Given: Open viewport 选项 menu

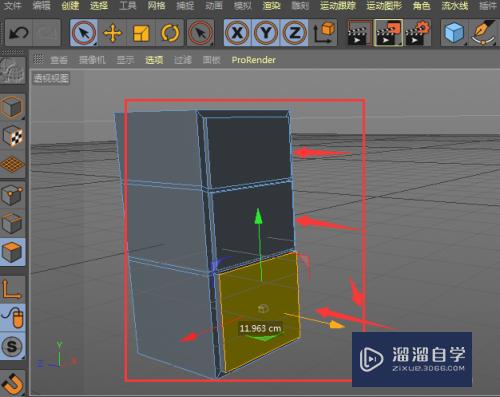Looking at the screenshot, I should click(x=154, y=60).
